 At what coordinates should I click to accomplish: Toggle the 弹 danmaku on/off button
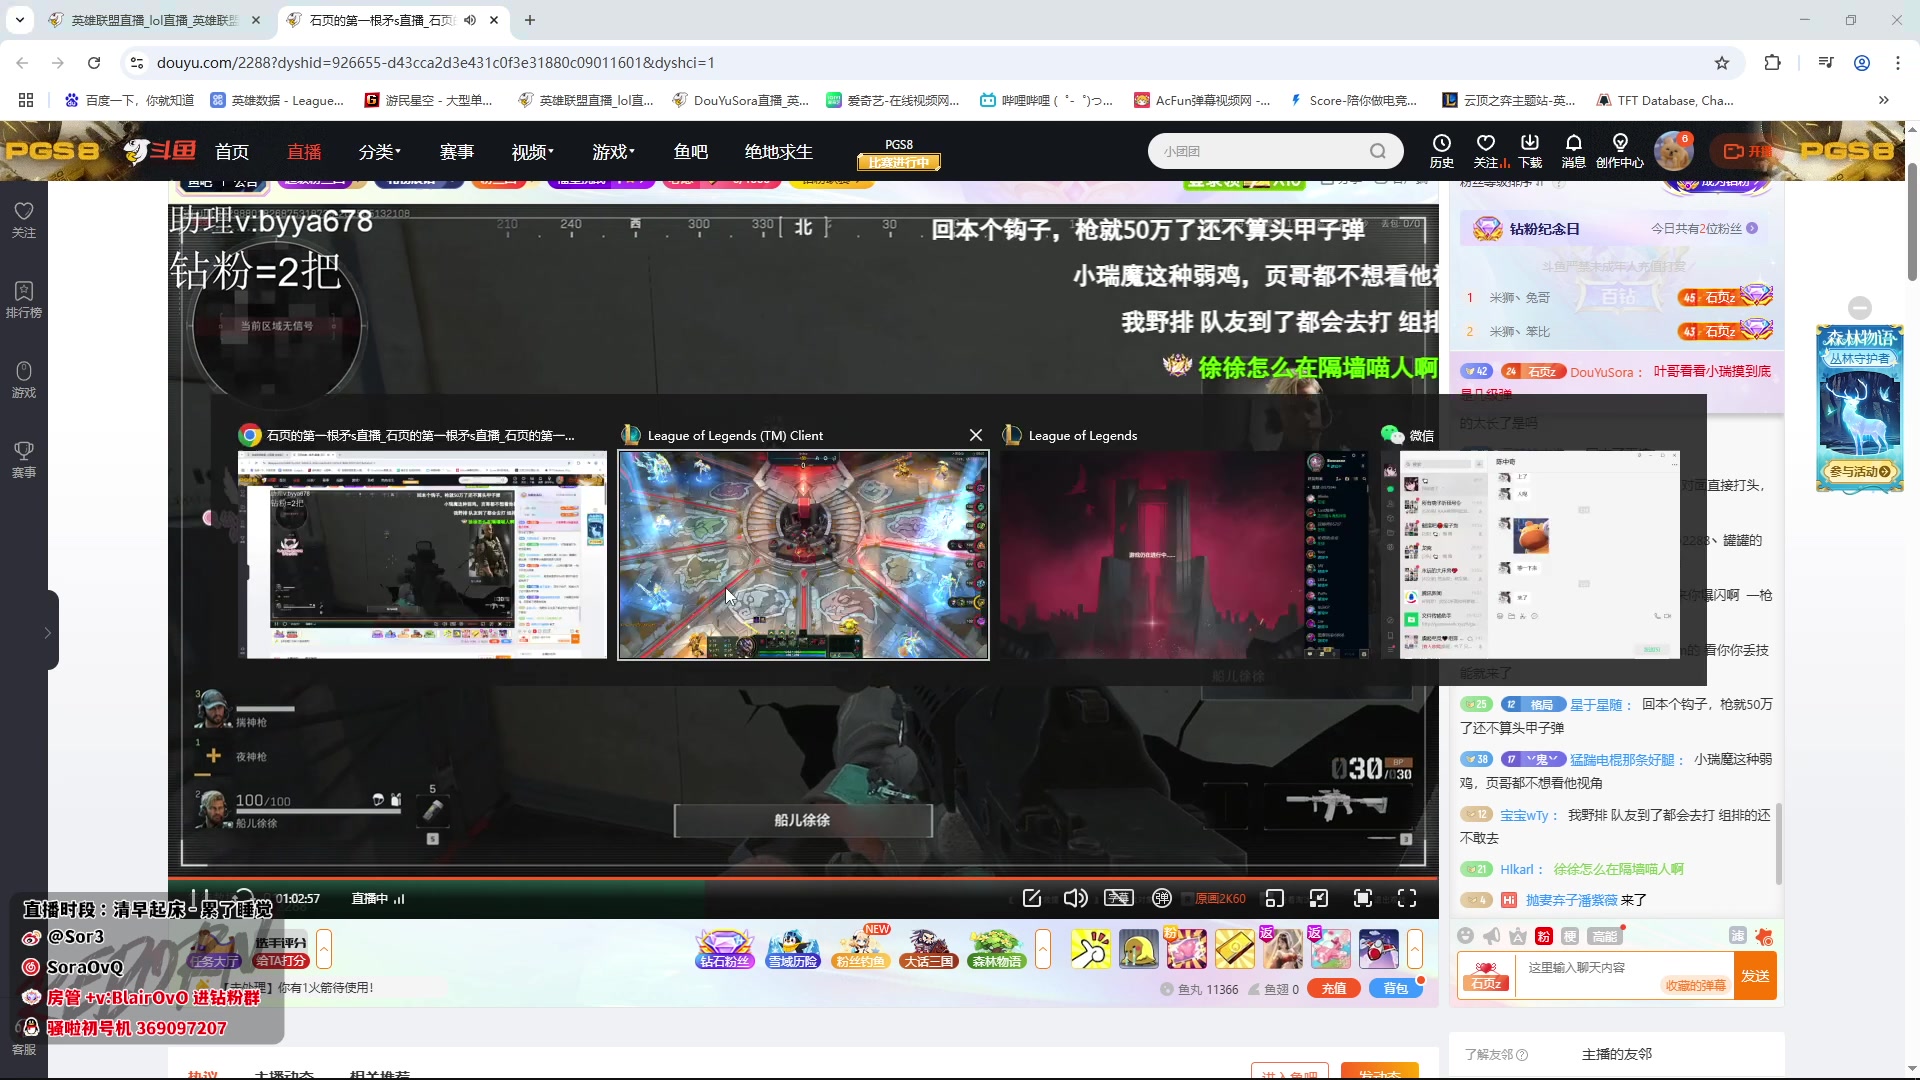point(1161,898)
